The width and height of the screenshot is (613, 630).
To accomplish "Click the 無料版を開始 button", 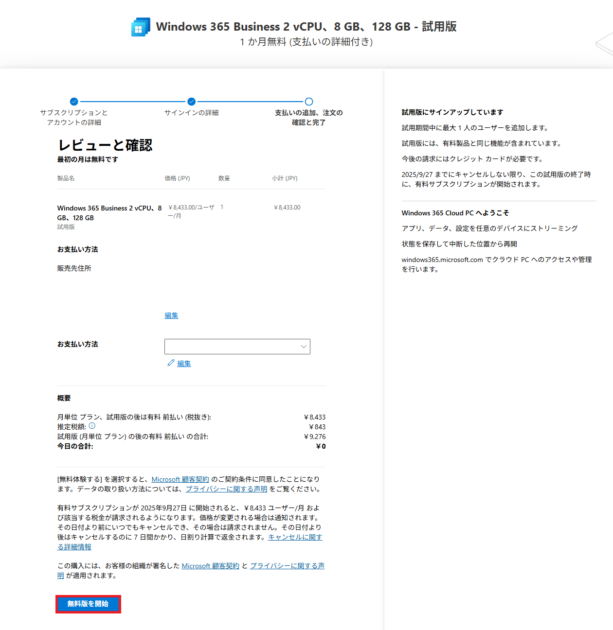I will pyautogui.click(x=88, y=604).
